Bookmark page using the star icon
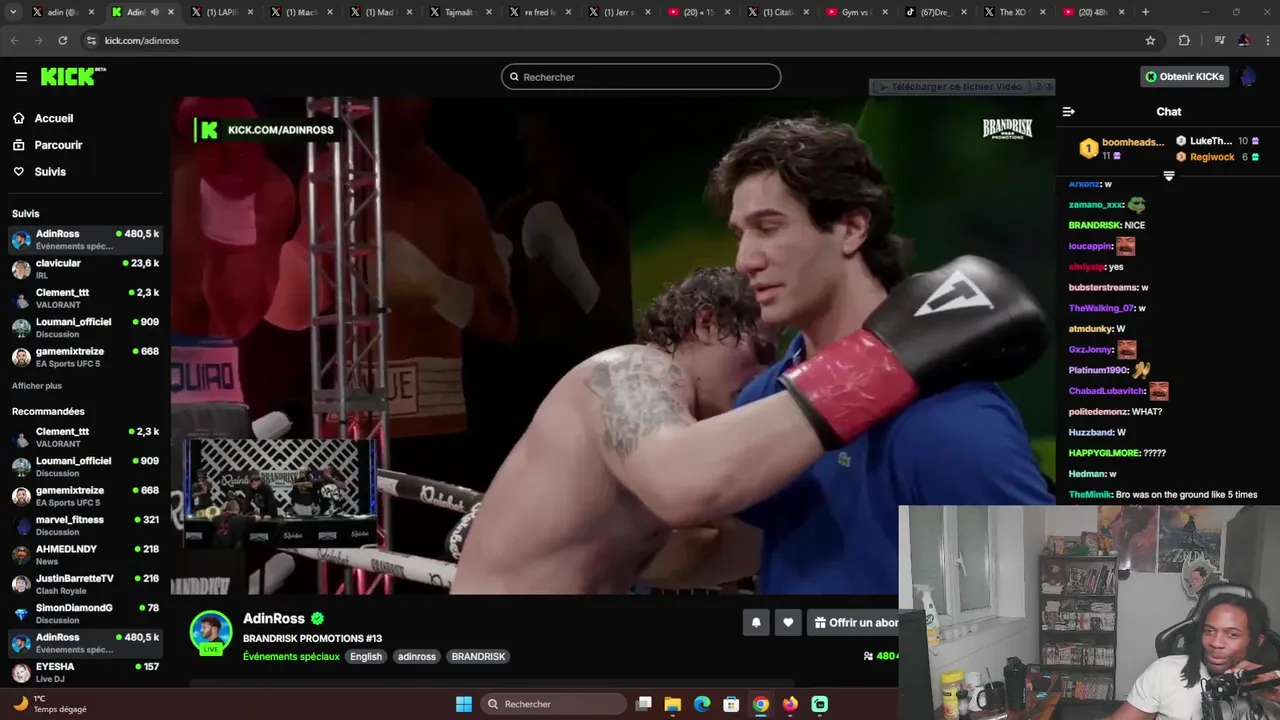Image resolution: width=1280 pixels, height=720 pixels. [x=1150, y=40]
